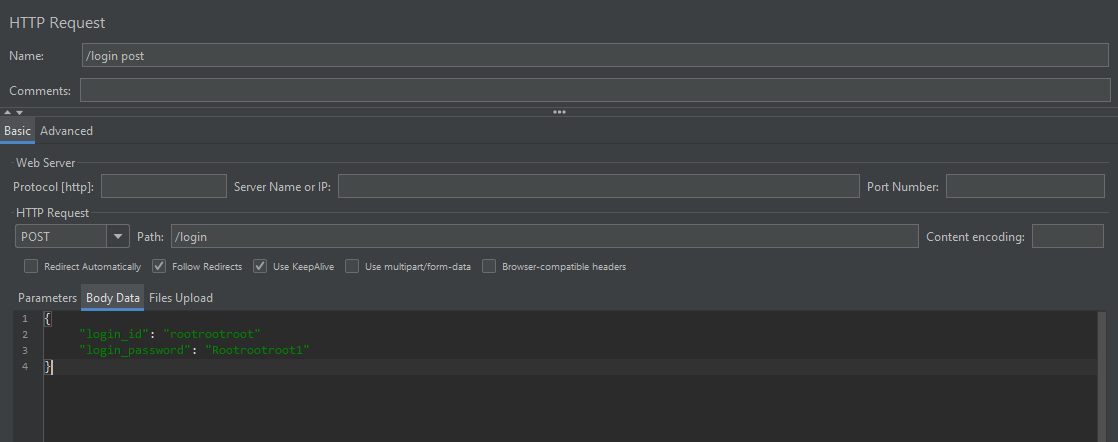Click the Comments input field
This screenshot has height=442, width=1118.
tap(595, 90)
